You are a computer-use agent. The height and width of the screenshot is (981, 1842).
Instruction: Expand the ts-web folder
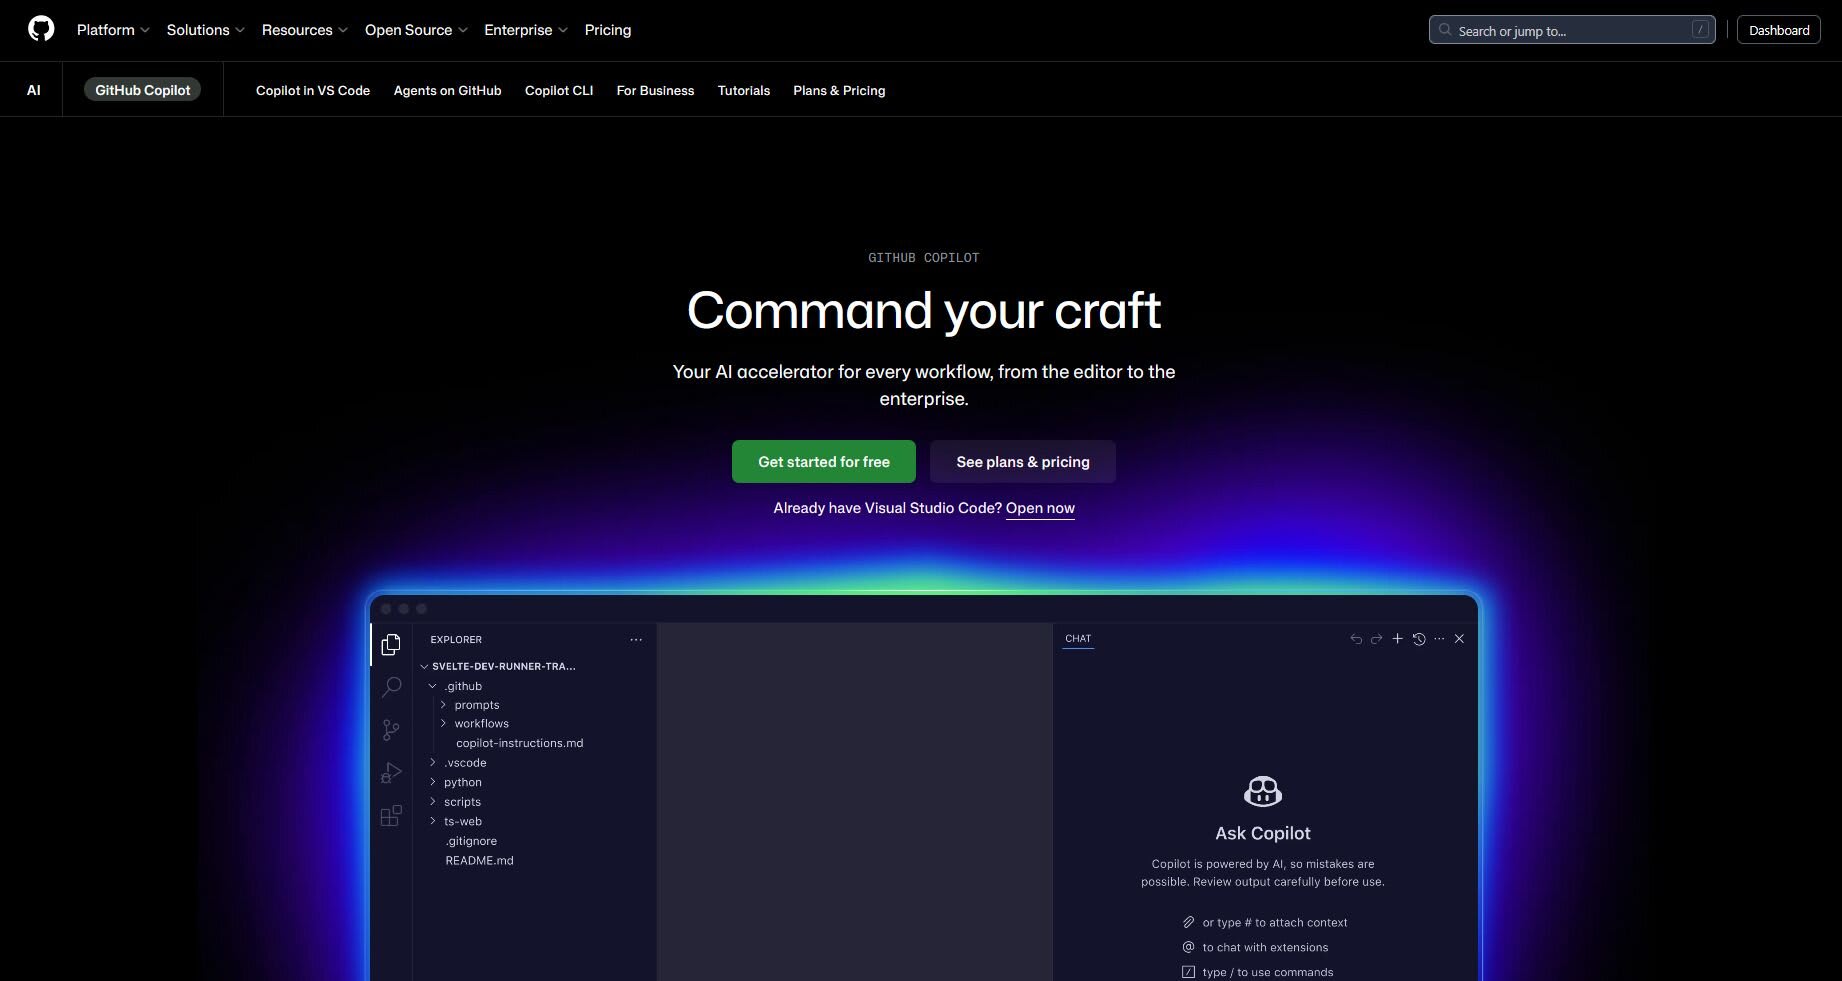[x=433, y=821]
